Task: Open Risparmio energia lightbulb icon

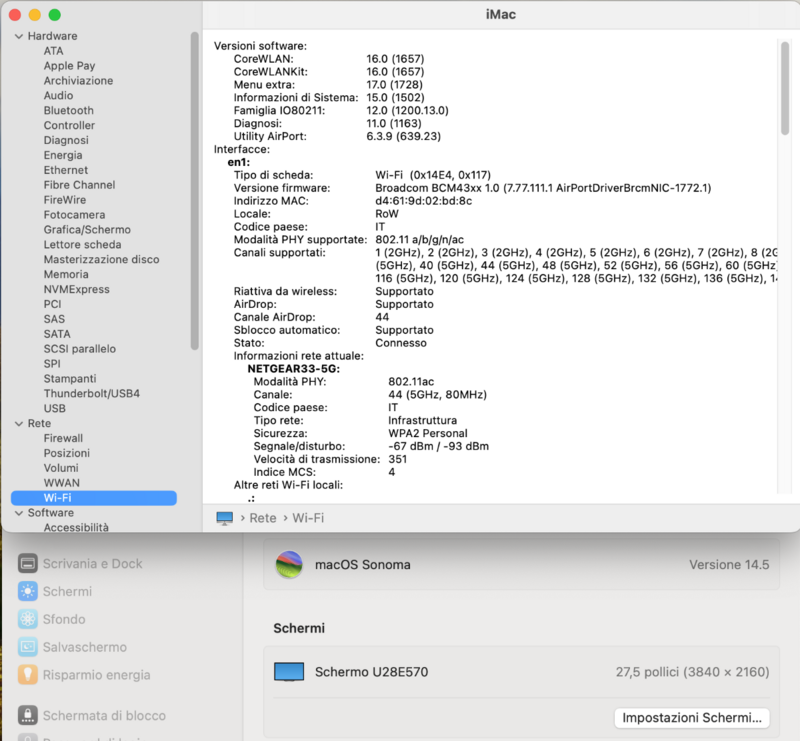Action: coord(28,675)
